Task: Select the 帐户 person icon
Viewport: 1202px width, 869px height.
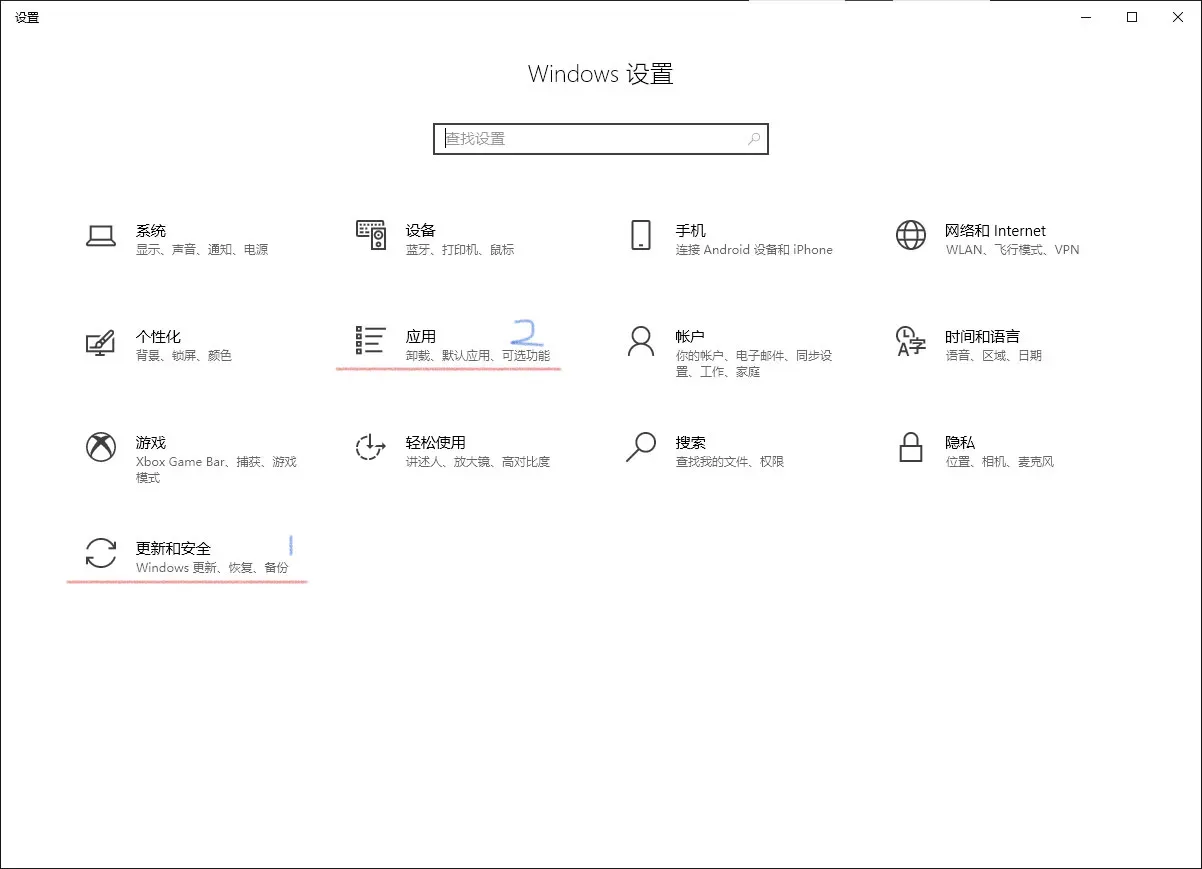Action: coord(641,341)
